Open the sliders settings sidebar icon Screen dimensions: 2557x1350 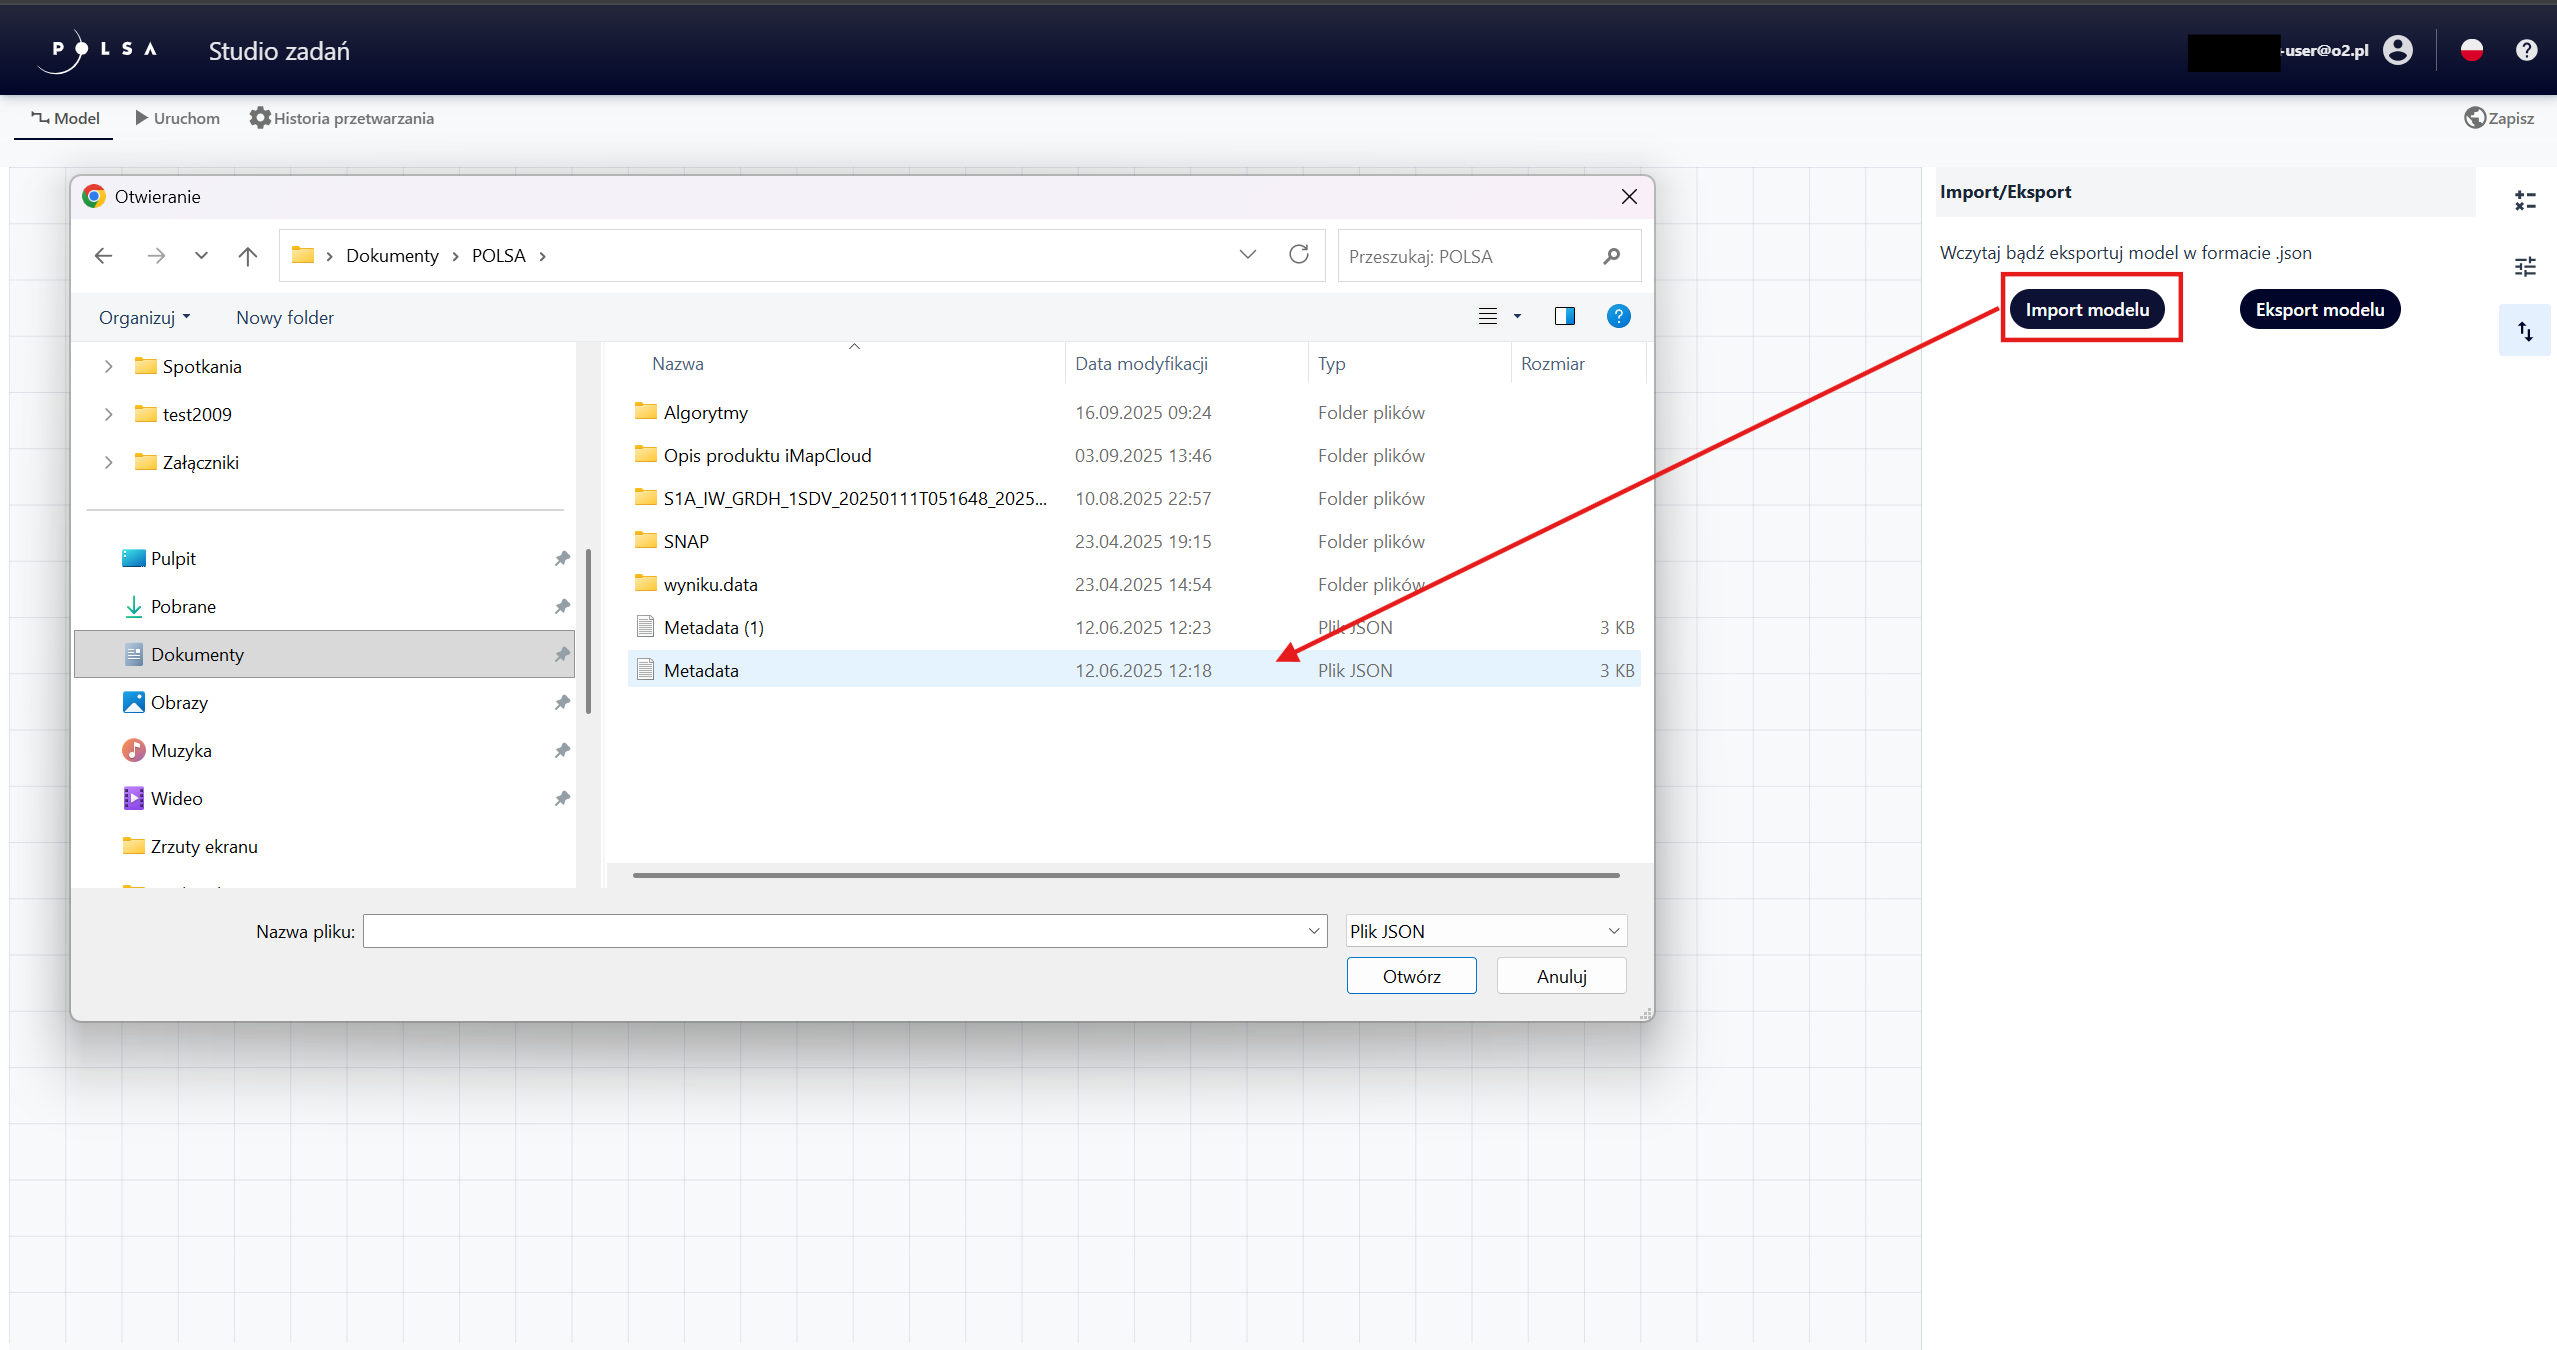[2524, 266]
